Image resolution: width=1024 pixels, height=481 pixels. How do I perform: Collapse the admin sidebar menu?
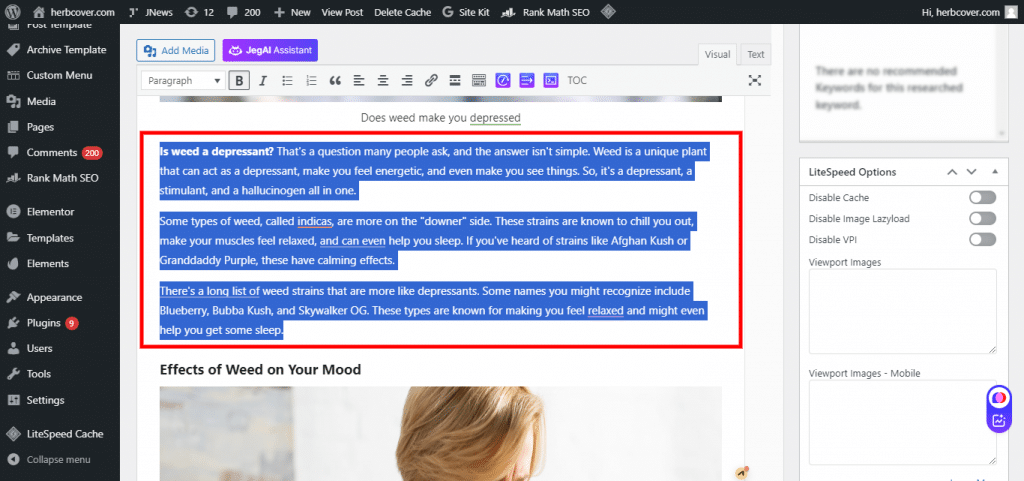pyautogui.click(x=60, y=459)
